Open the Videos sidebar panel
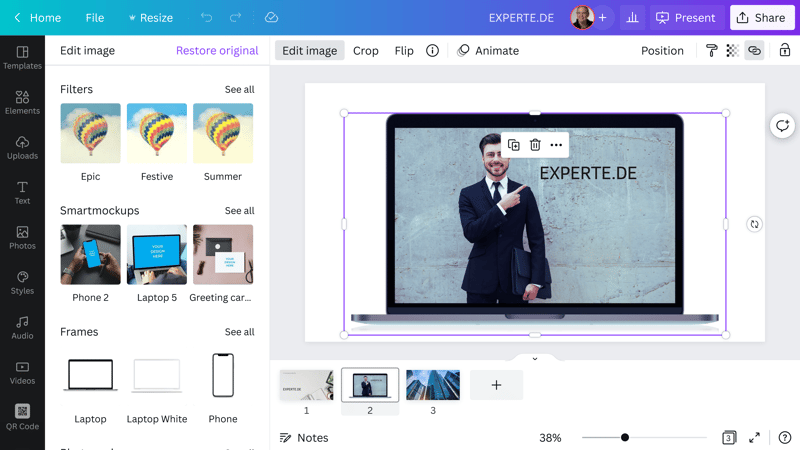Screen dimensions: 800x450 [22, 373]
